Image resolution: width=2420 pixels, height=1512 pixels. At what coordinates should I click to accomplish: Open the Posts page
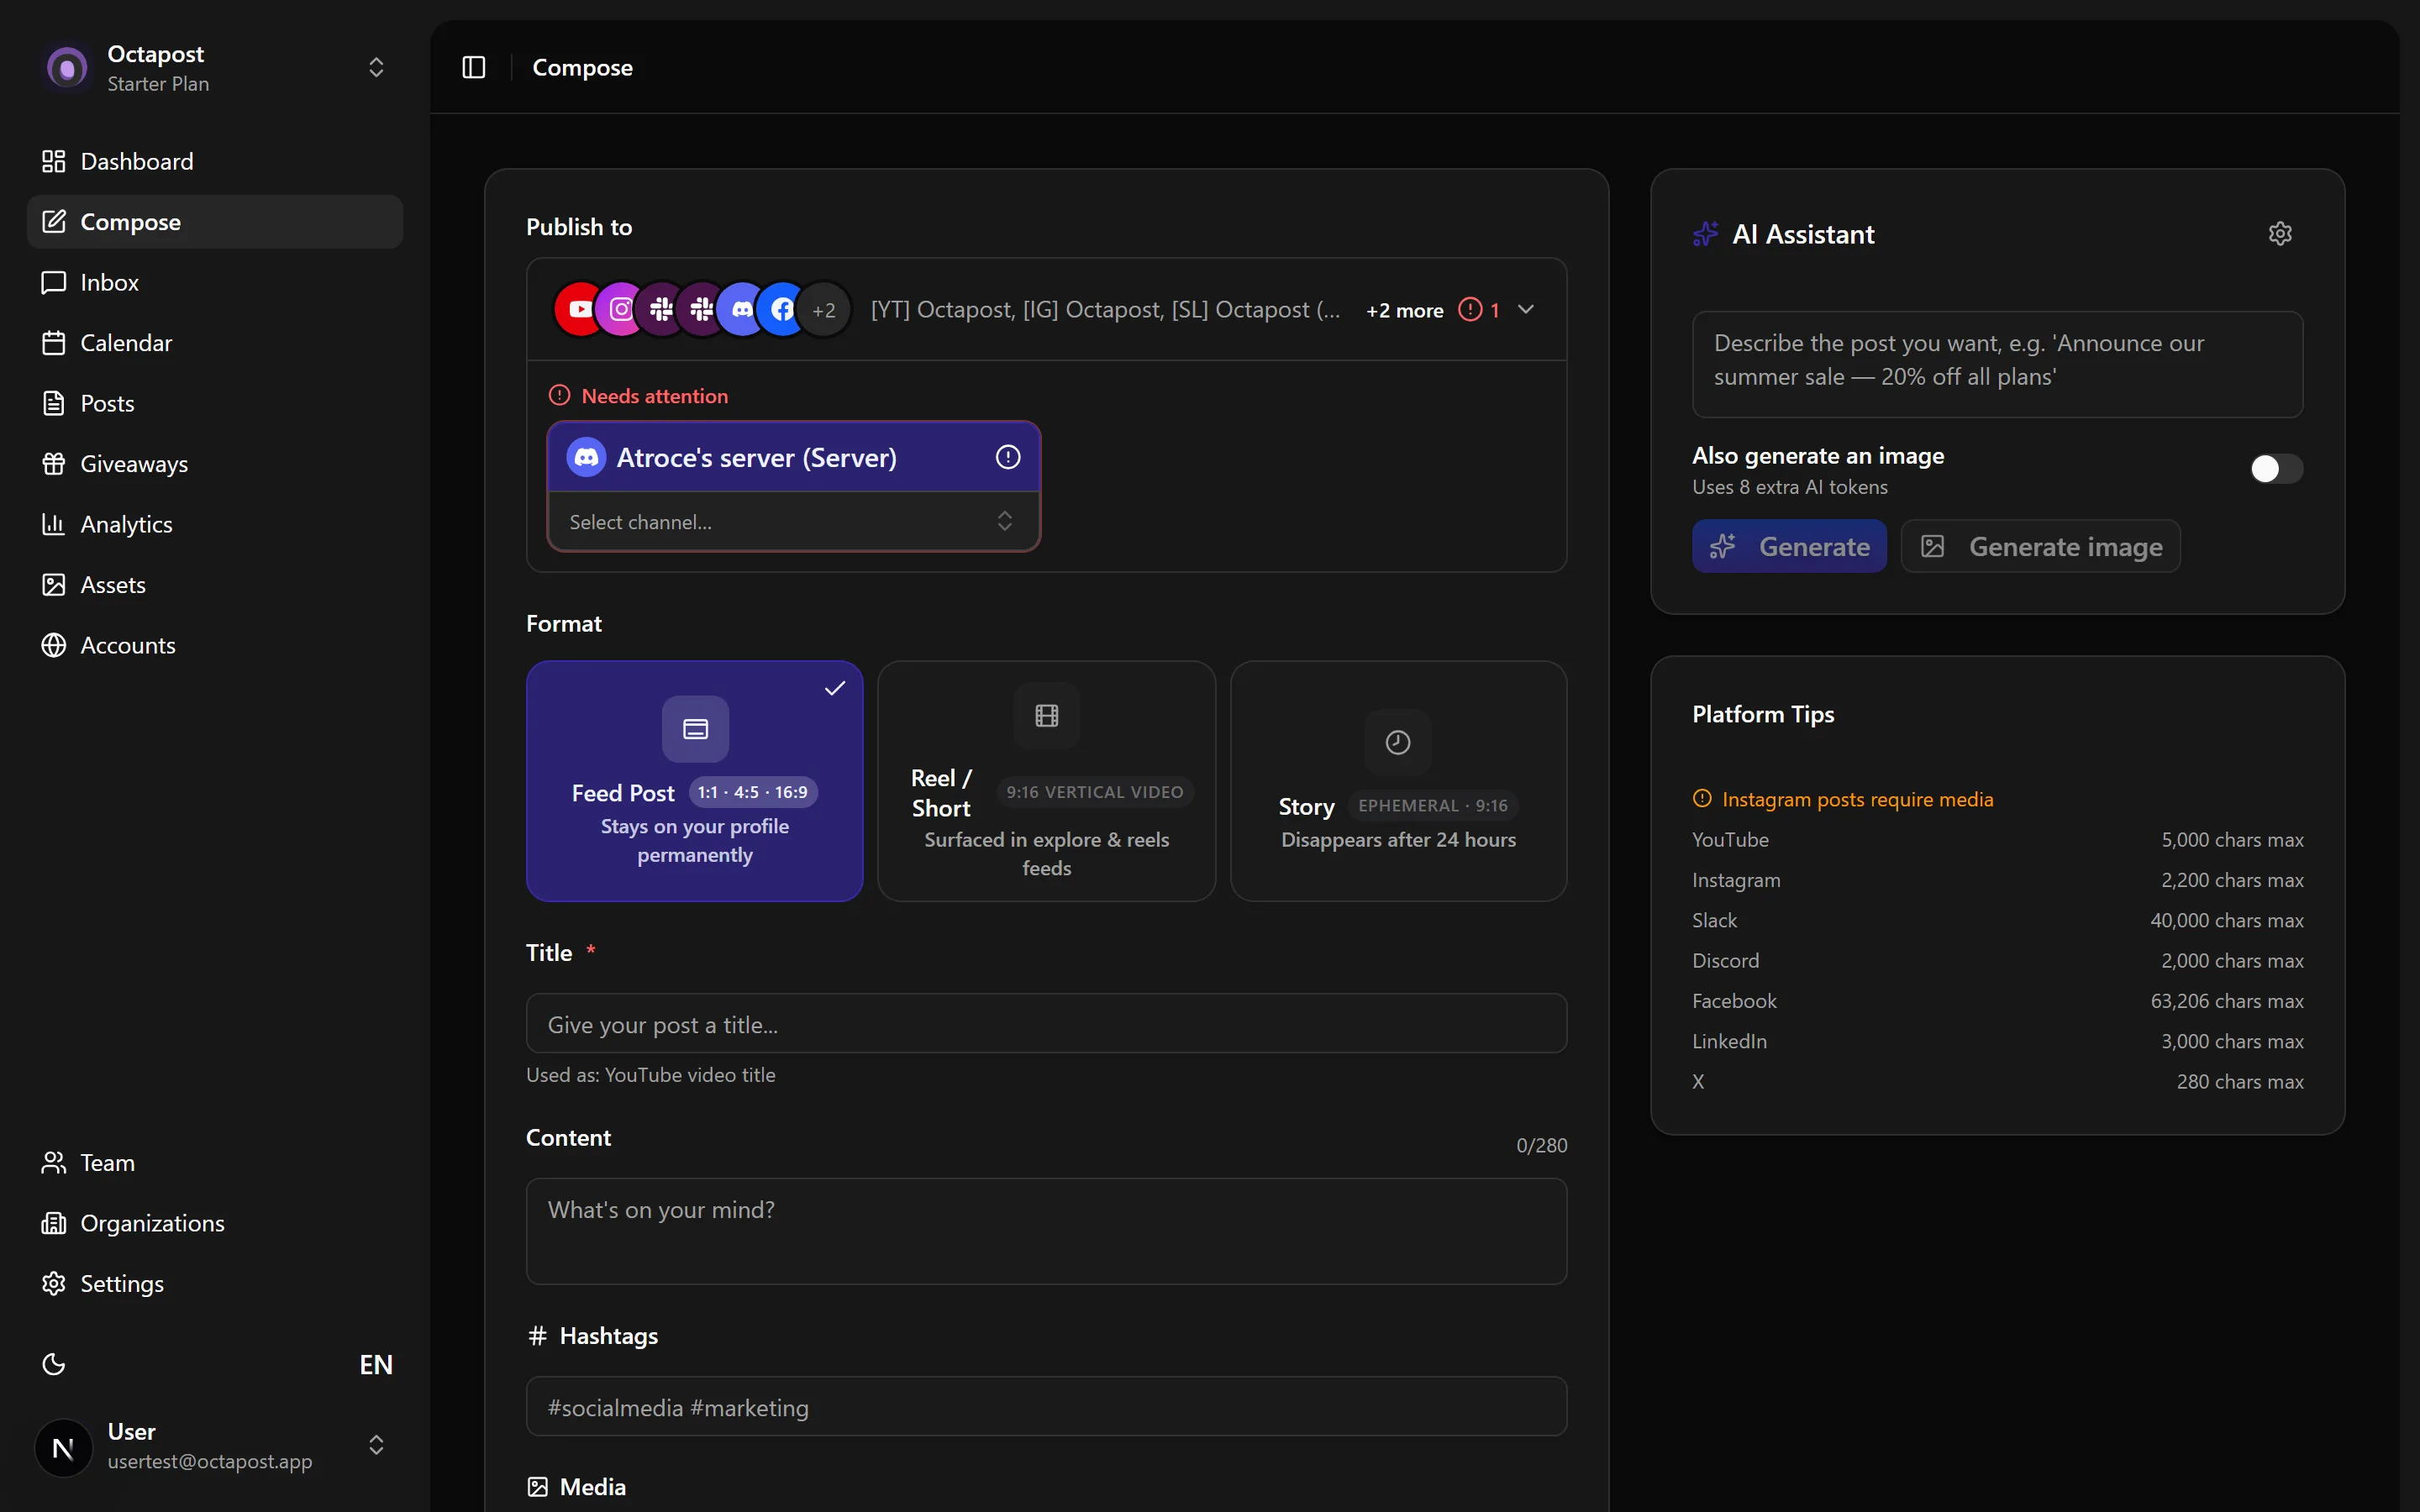coord(215,403)
